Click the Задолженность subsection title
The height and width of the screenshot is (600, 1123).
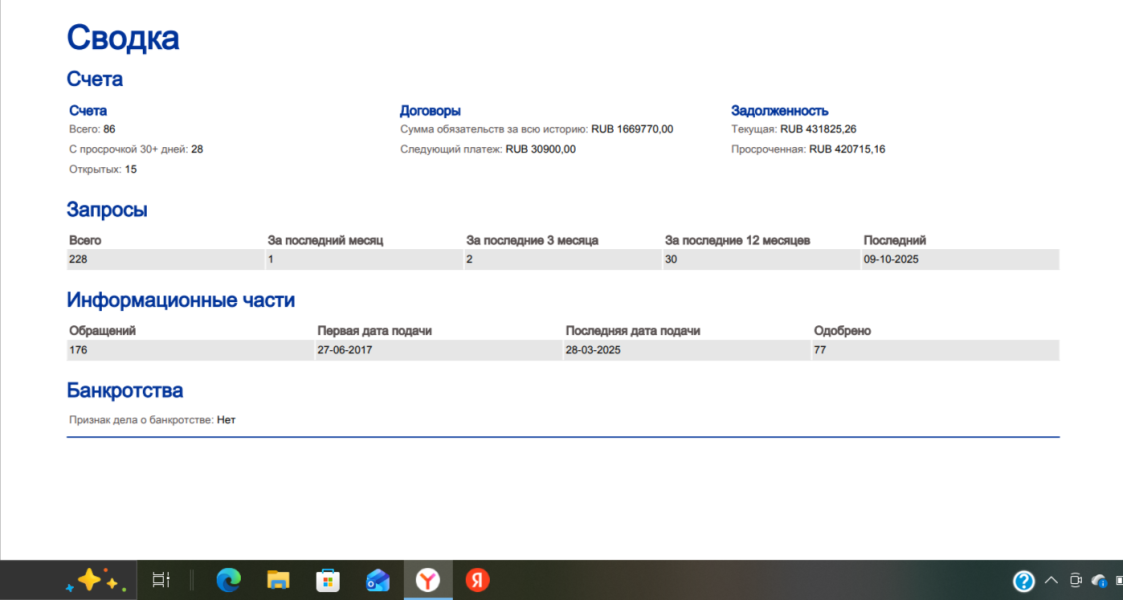pos(779,111)
